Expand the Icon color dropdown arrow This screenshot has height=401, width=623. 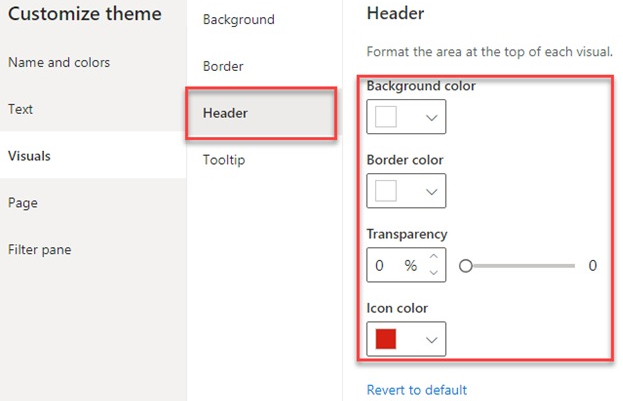[432, 340]
